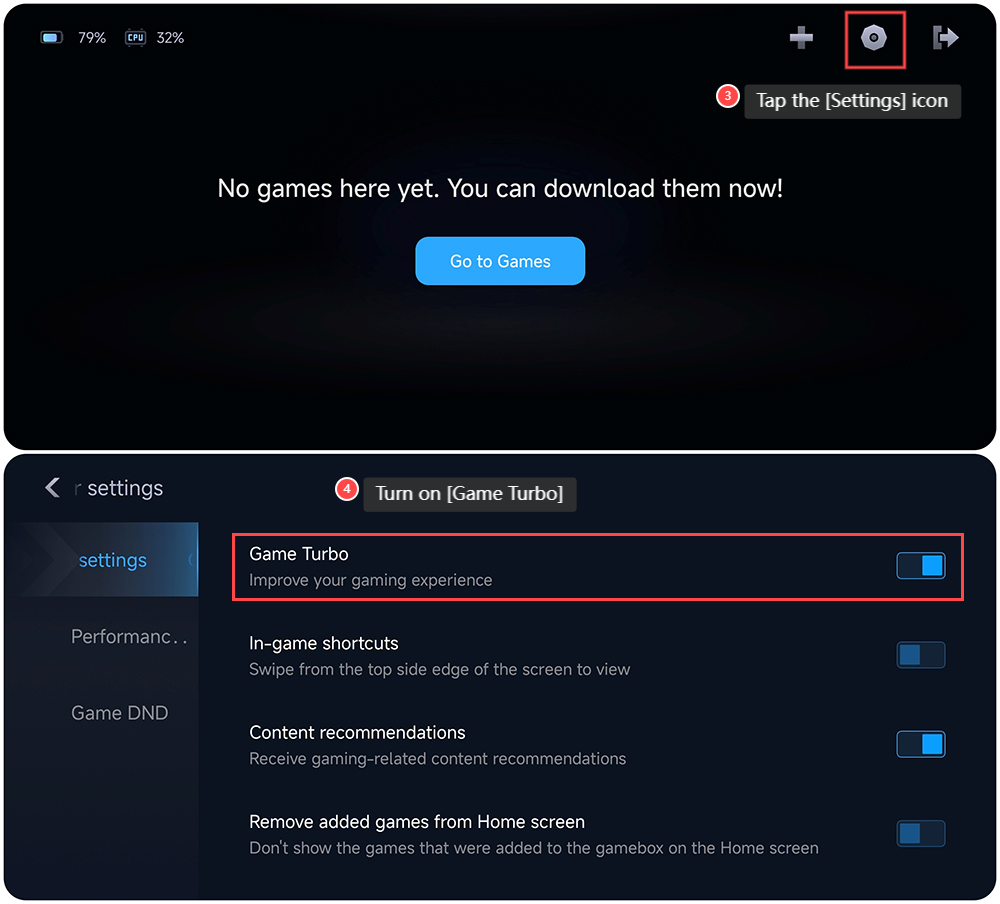Viewport: 1000px width, 904px height.
Task: Click the Go to Games button
Action: 500,261
